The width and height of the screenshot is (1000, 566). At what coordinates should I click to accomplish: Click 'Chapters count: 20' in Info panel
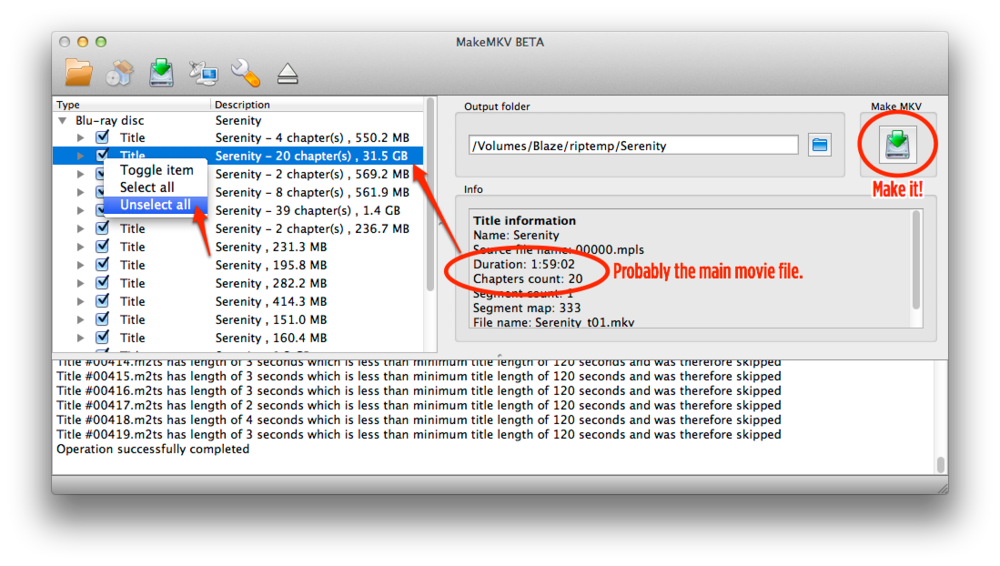coord(527,279)
